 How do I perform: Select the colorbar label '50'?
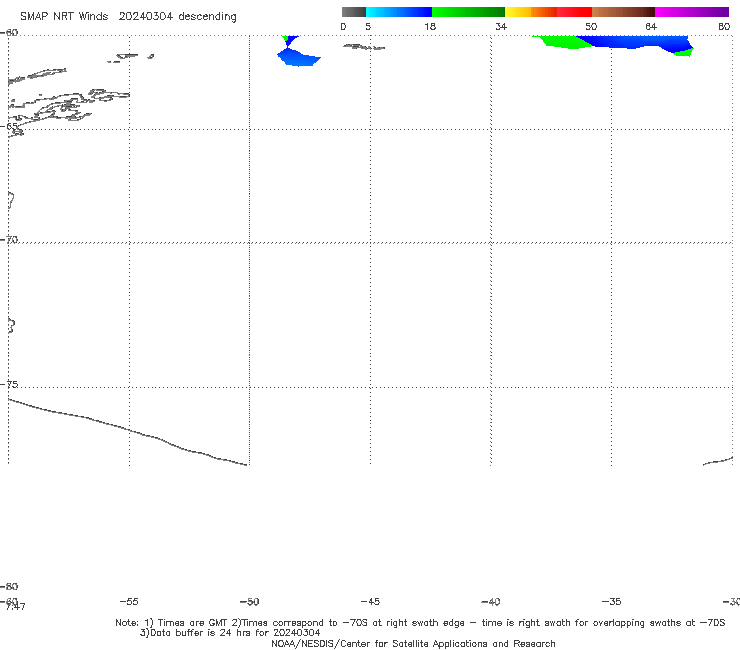pyautogui.click(x=591, y=27)
